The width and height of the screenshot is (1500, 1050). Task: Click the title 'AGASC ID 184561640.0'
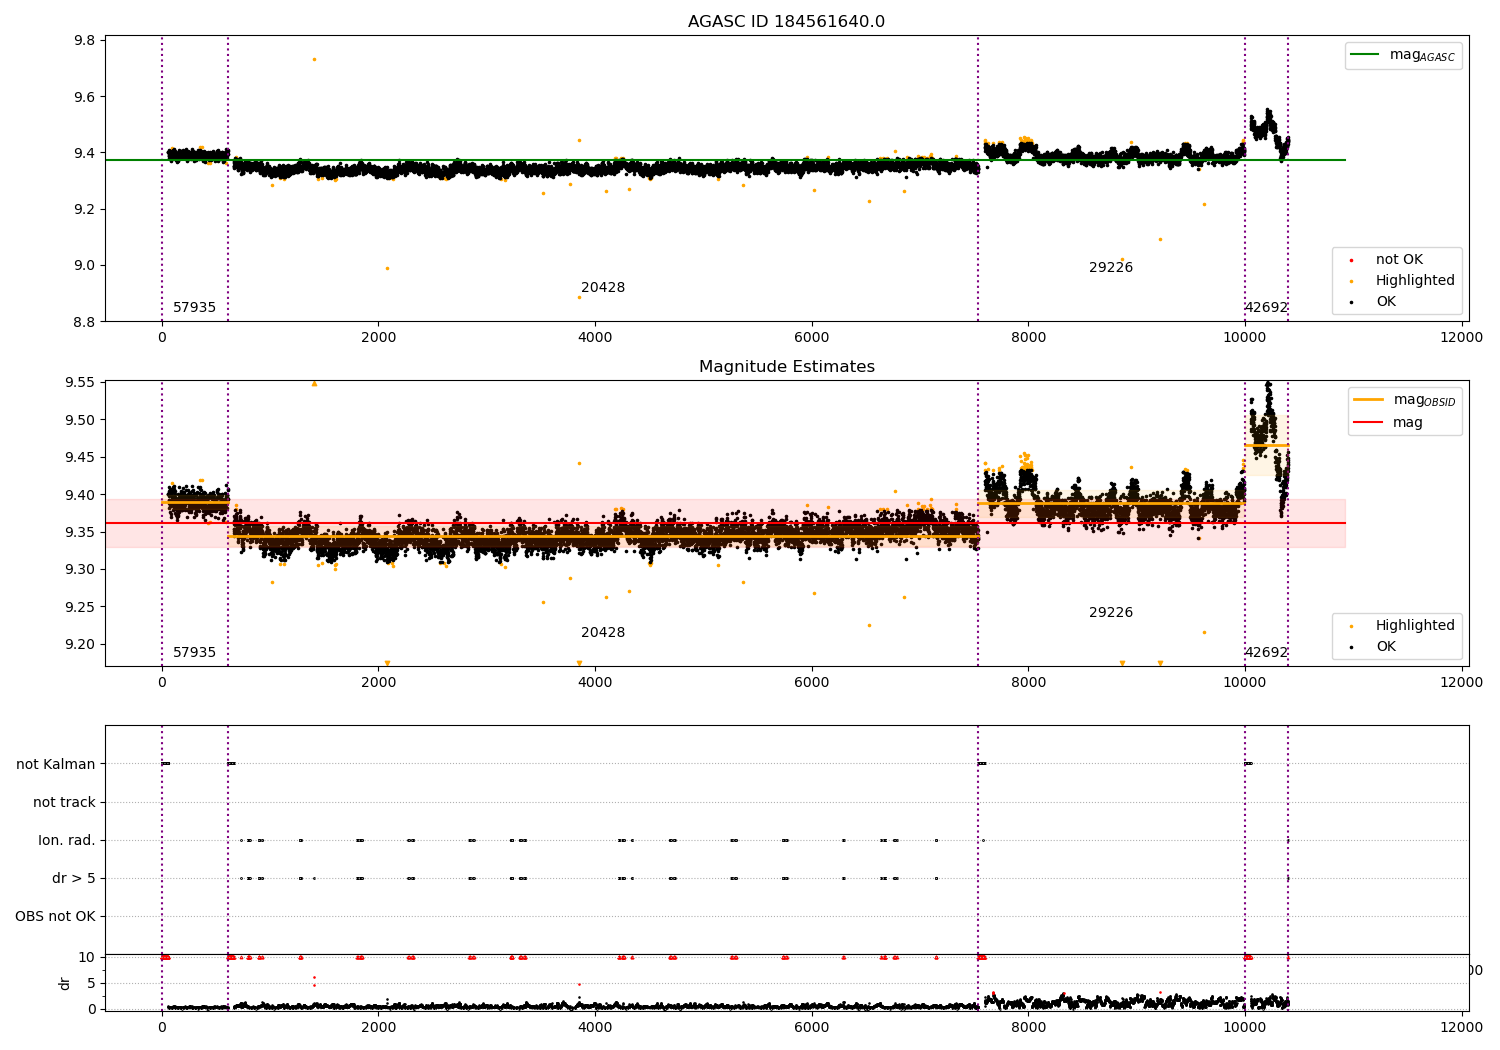point(786,22)
